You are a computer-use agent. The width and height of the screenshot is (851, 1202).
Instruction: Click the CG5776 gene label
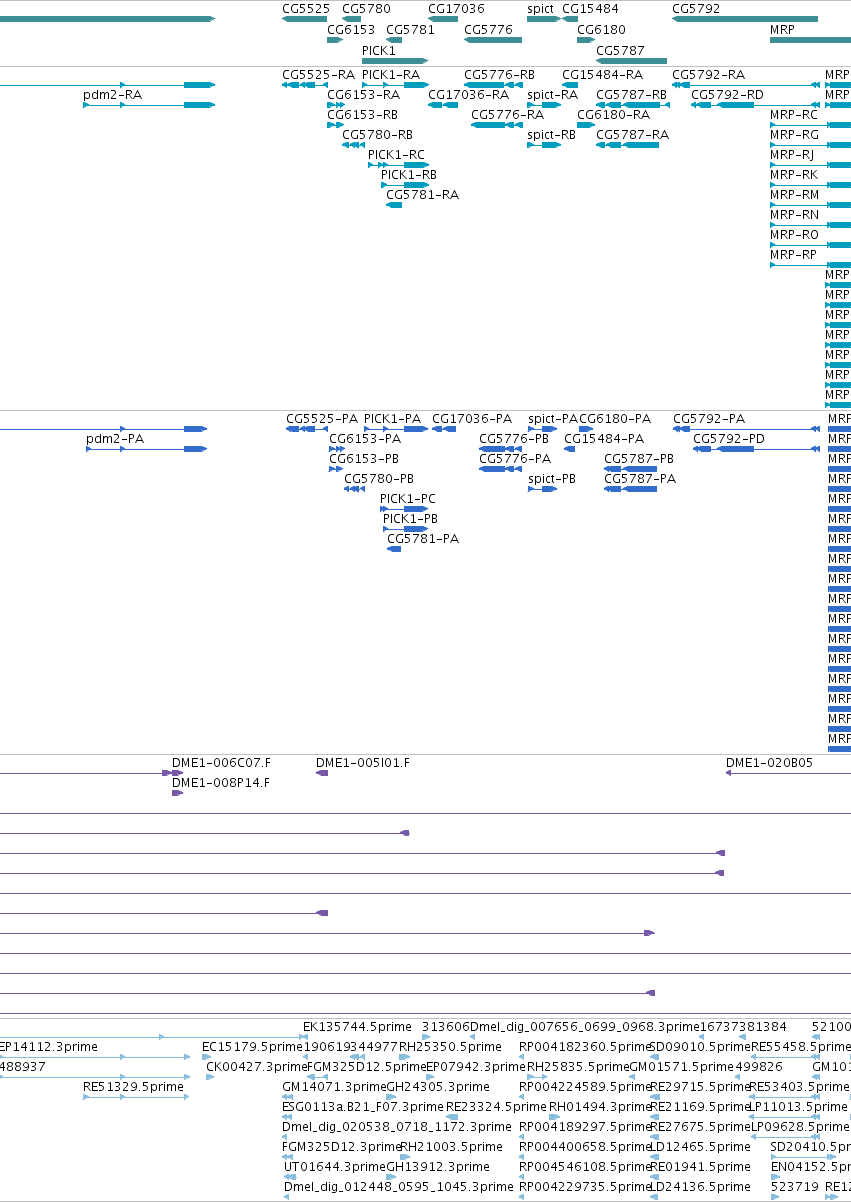[x=488, y=30]
